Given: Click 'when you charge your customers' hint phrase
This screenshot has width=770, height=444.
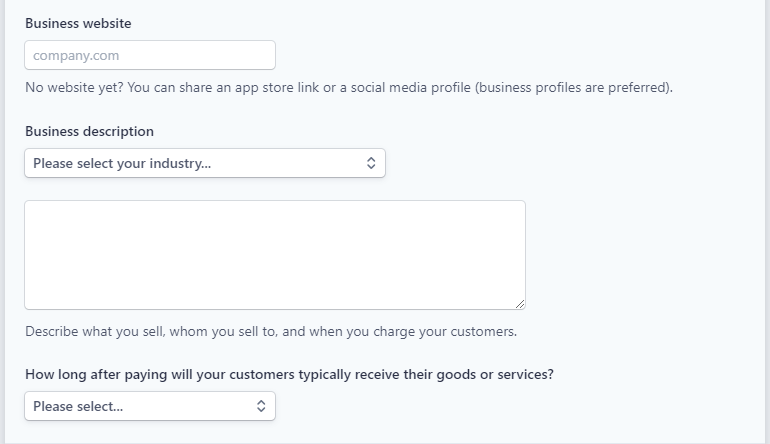Looking at the screenshot, I should point(412,332).
